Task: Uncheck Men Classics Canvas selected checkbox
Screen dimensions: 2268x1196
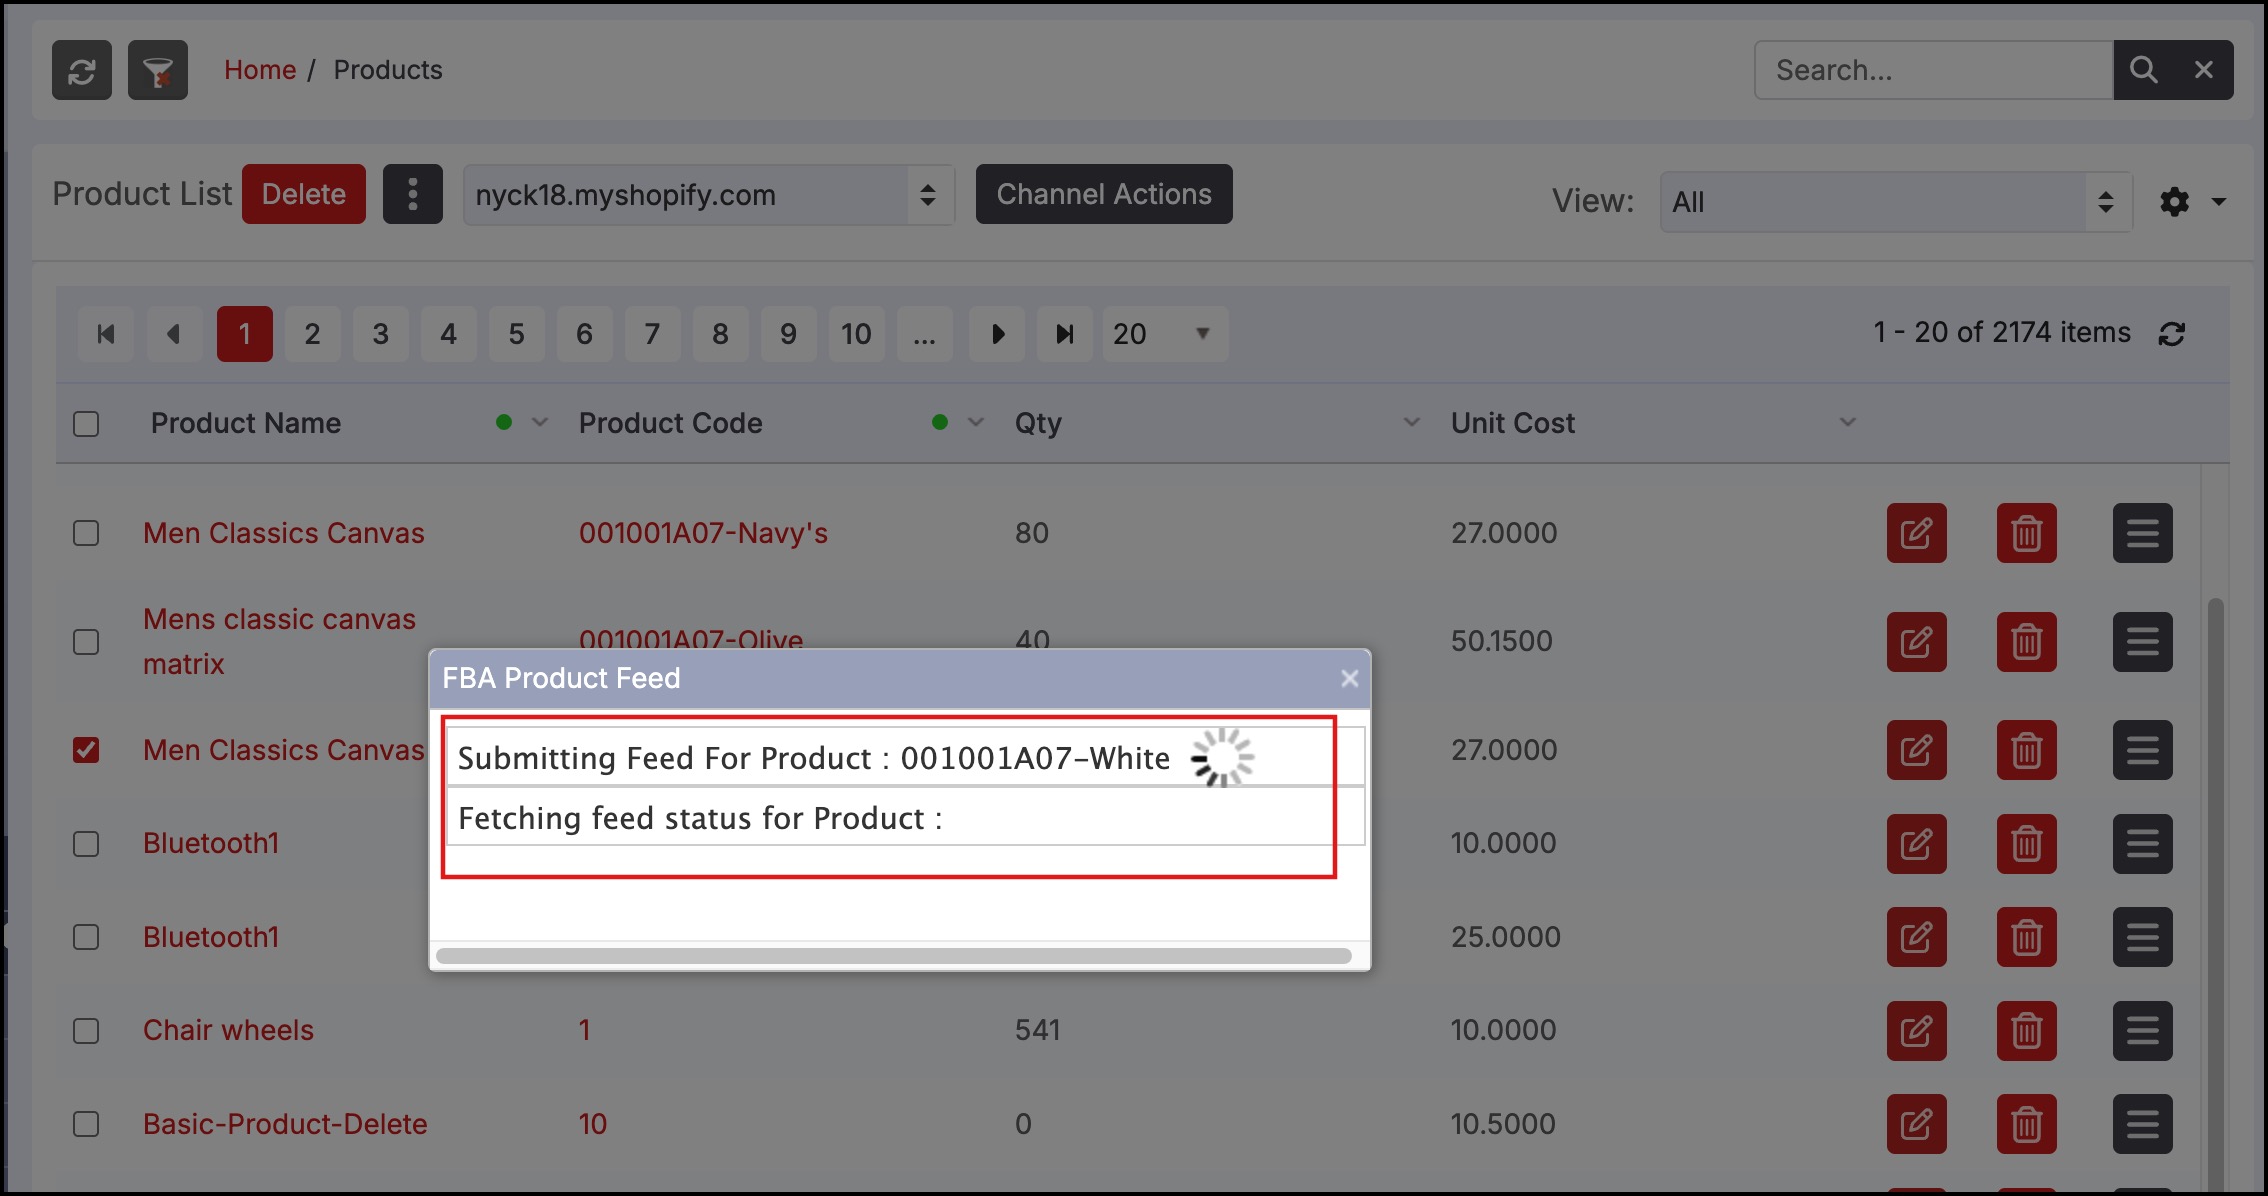Action: pyautogui.click(x=86, y=750)
